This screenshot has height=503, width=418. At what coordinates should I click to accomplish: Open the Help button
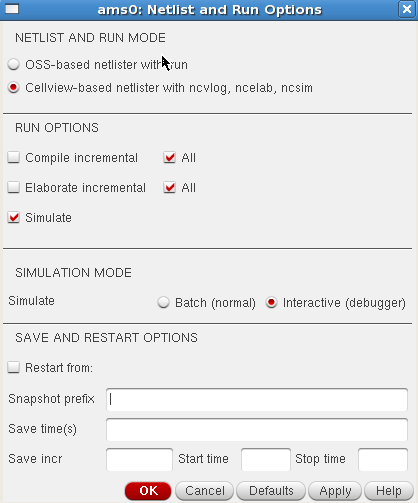pos(389,491)
